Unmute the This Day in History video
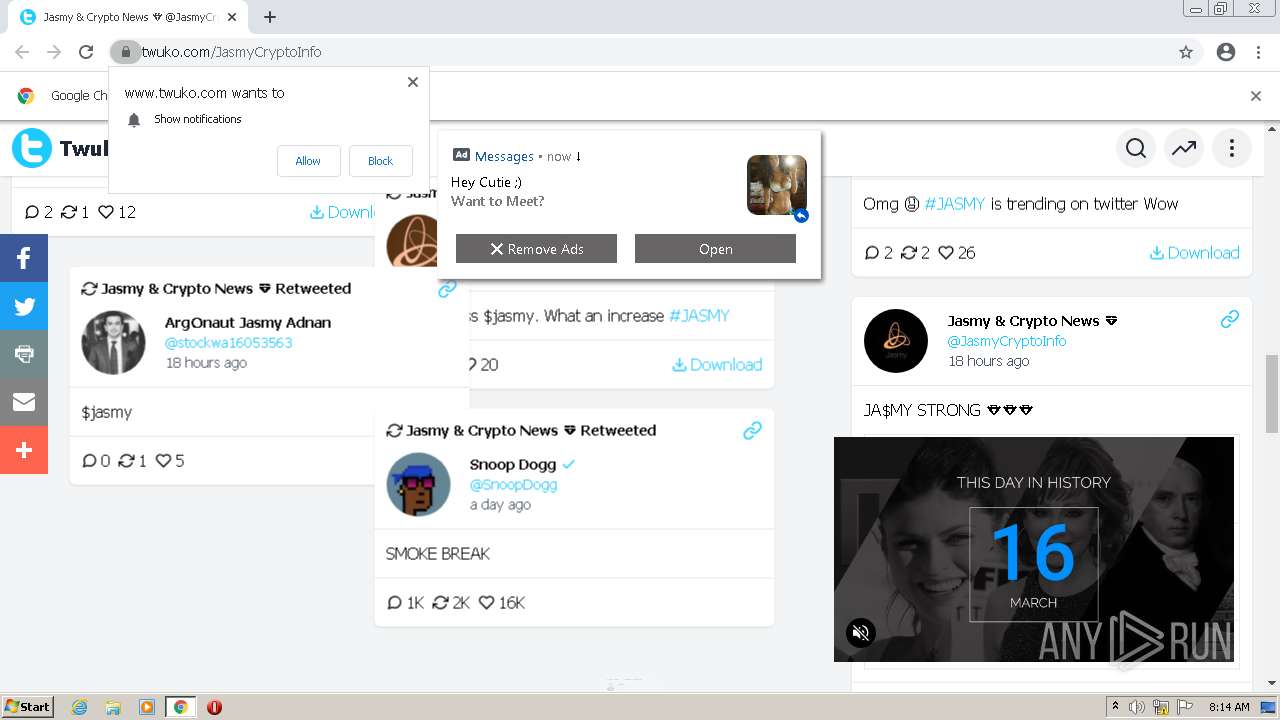This screenshot has width=1280, height=720. (x=861, y=632)
